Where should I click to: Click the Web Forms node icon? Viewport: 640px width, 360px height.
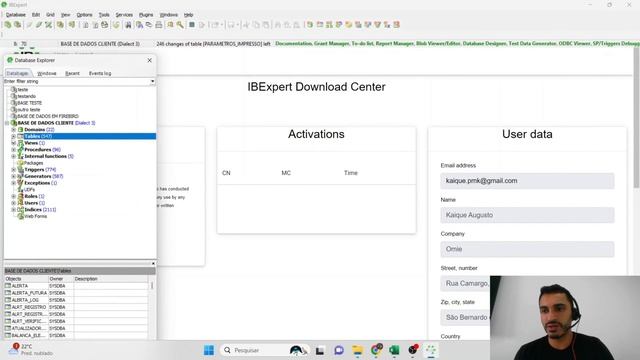(x=20, y=216)
